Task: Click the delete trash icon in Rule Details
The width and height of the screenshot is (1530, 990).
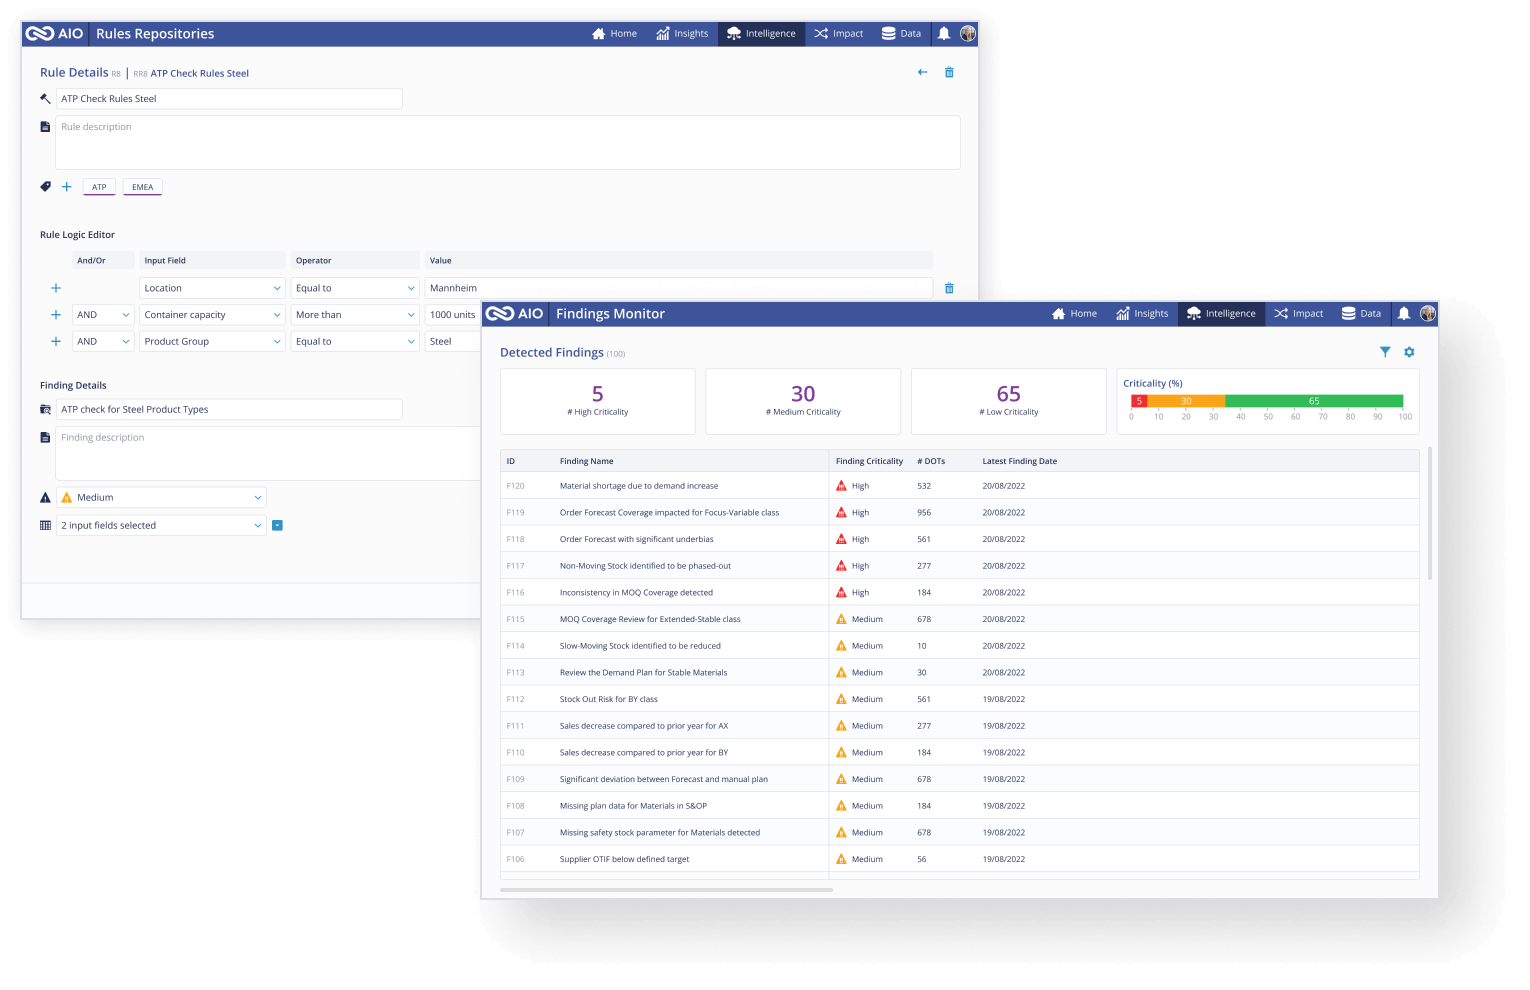Action: click(949, 72)
